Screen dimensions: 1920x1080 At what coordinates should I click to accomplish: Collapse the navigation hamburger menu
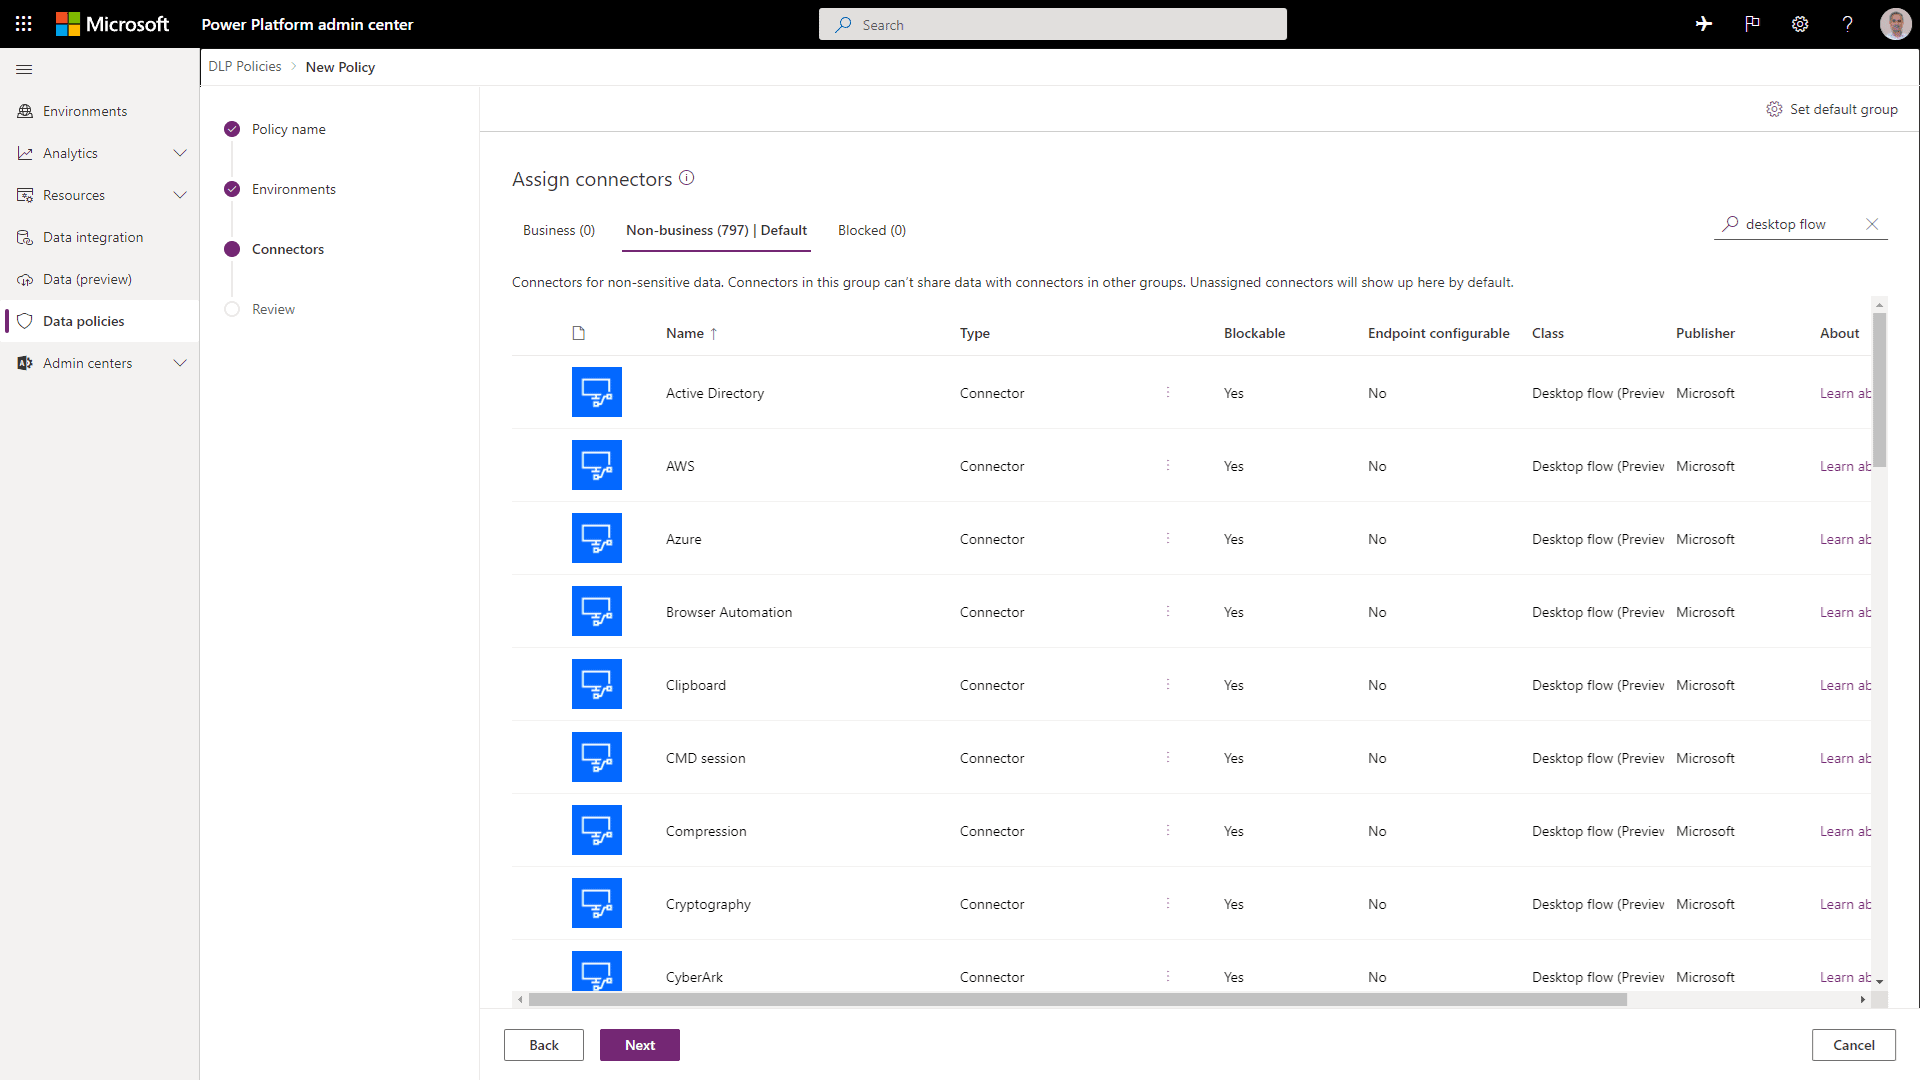point(24,69)
